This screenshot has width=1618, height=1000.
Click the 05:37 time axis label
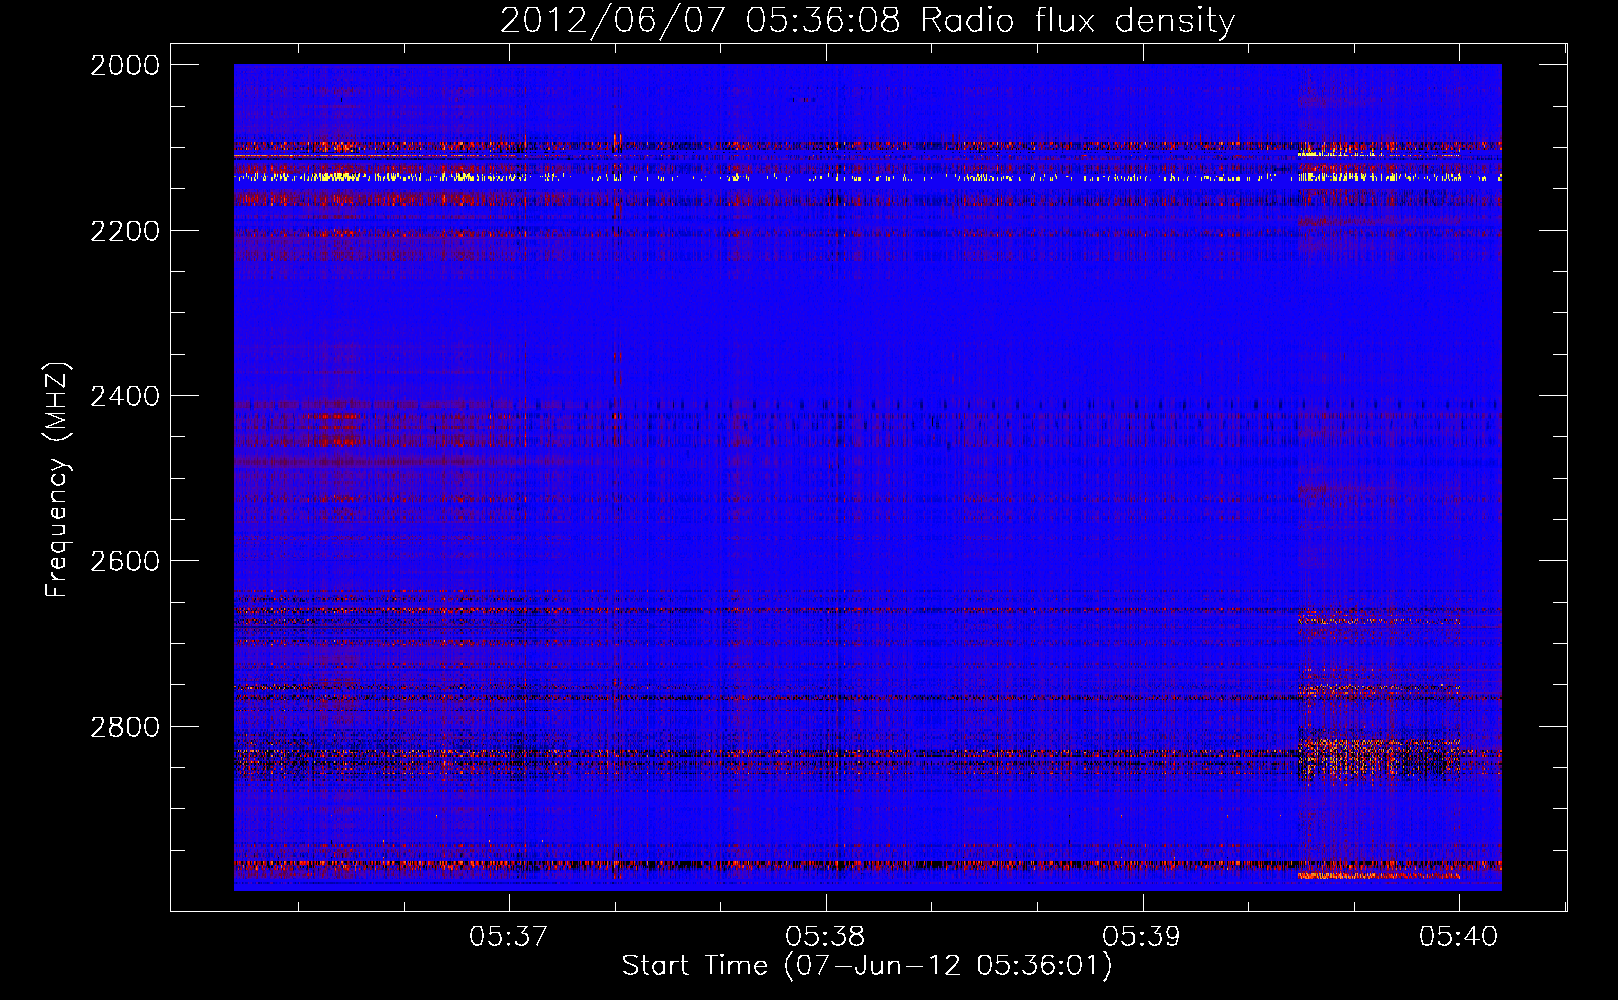click(509, 936)
